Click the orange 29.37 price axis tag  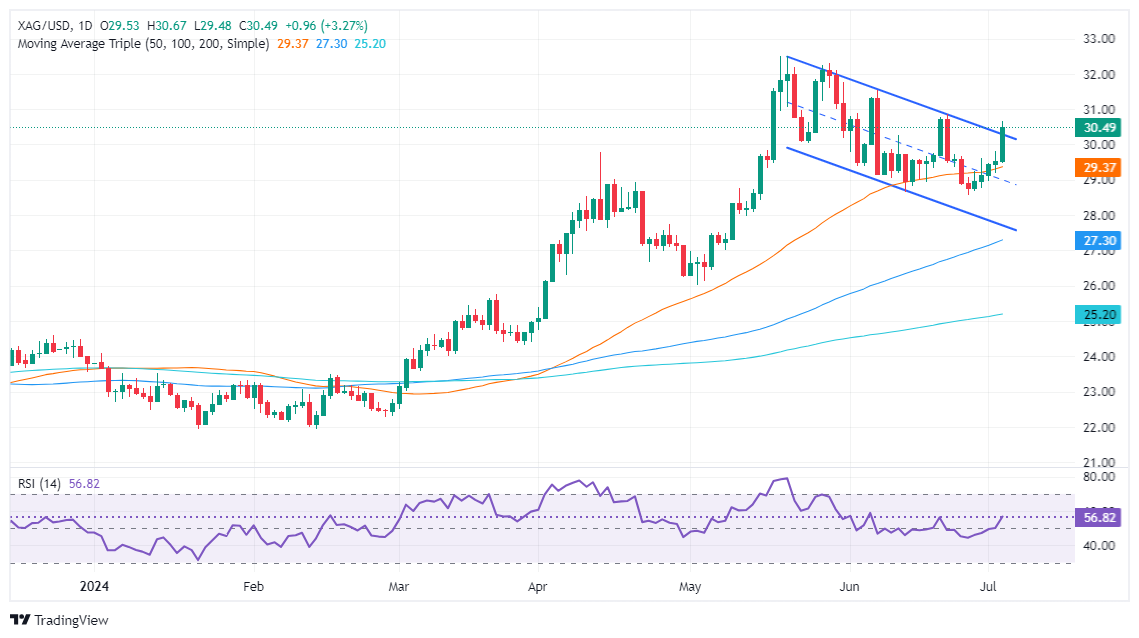(1098, 168)
